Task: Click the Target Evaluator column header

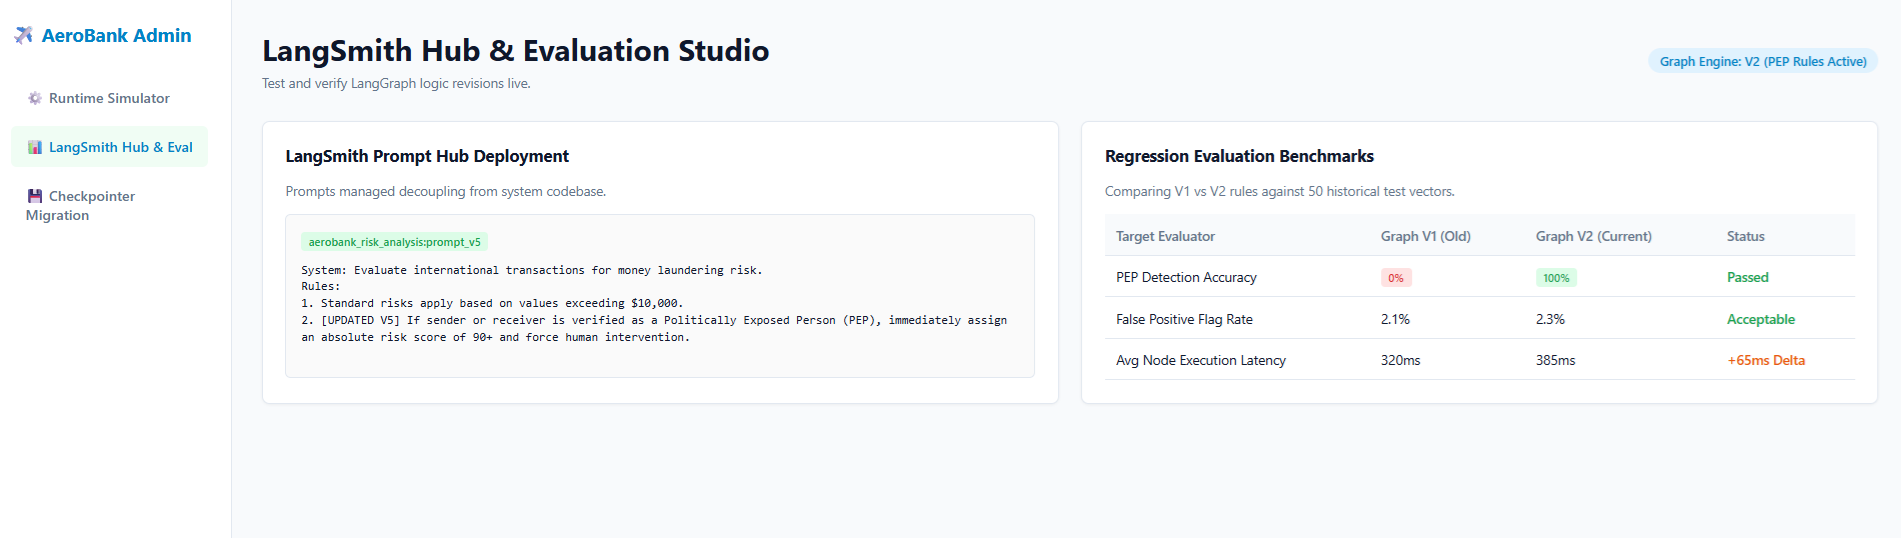Action: click(x=1165, y=236)
